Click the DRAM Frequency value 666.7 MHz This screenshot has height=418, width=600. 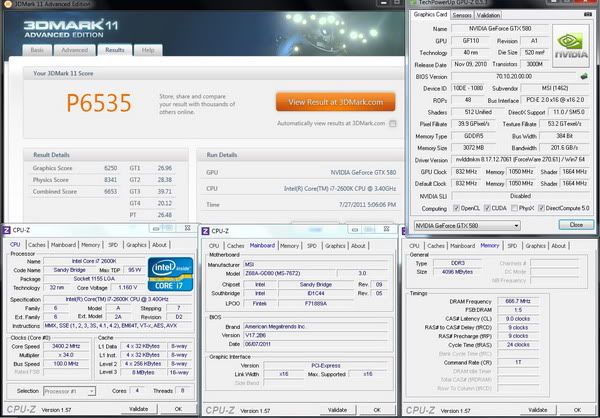coord(518,301)
